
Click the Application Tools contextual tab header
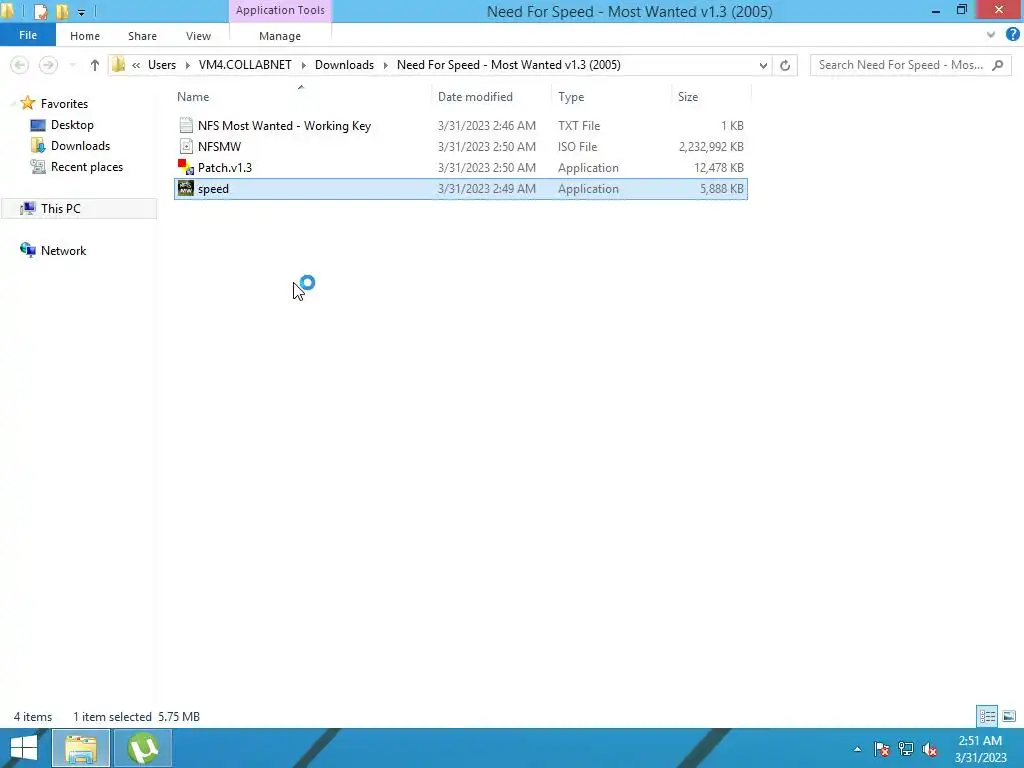point(280,10)
